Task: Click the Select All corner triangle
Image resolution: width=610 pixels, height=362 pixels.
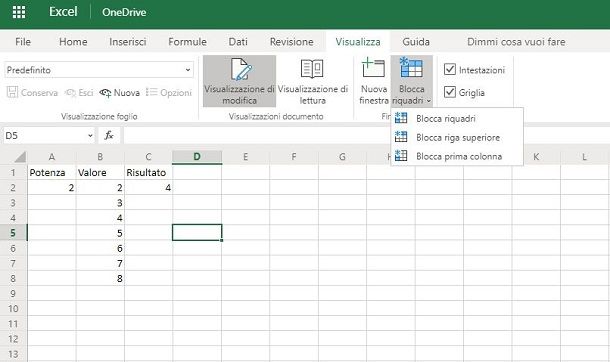Action: [x=20, y=157]
